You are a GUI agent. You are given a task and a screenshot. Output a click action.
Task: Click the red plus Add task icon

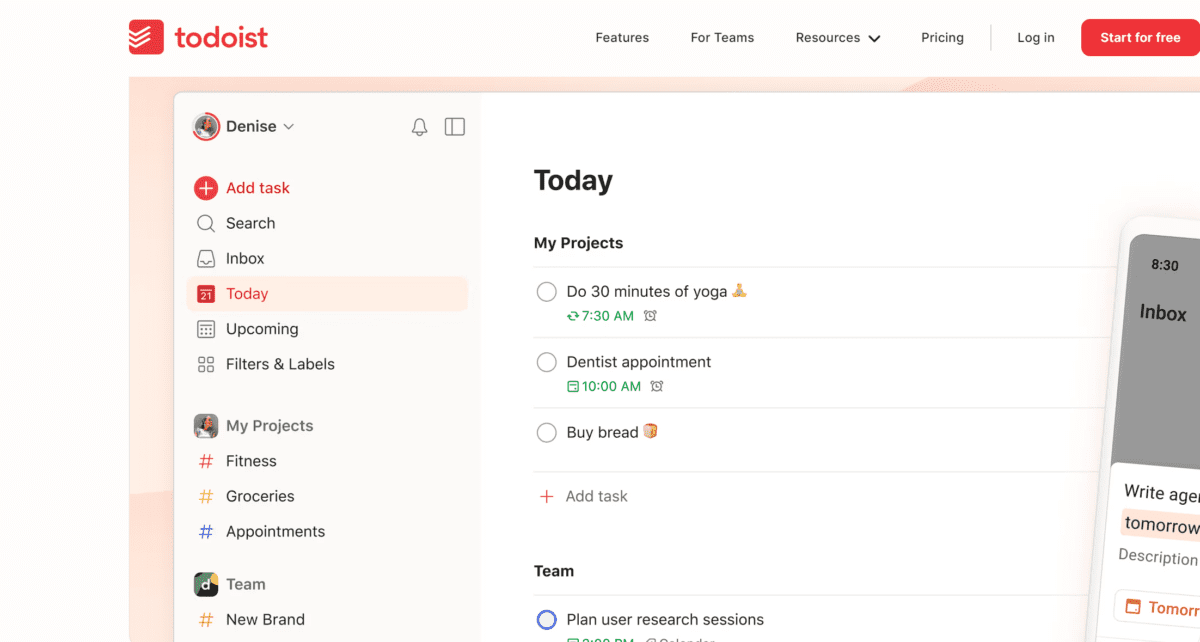(x=206, y=188)
